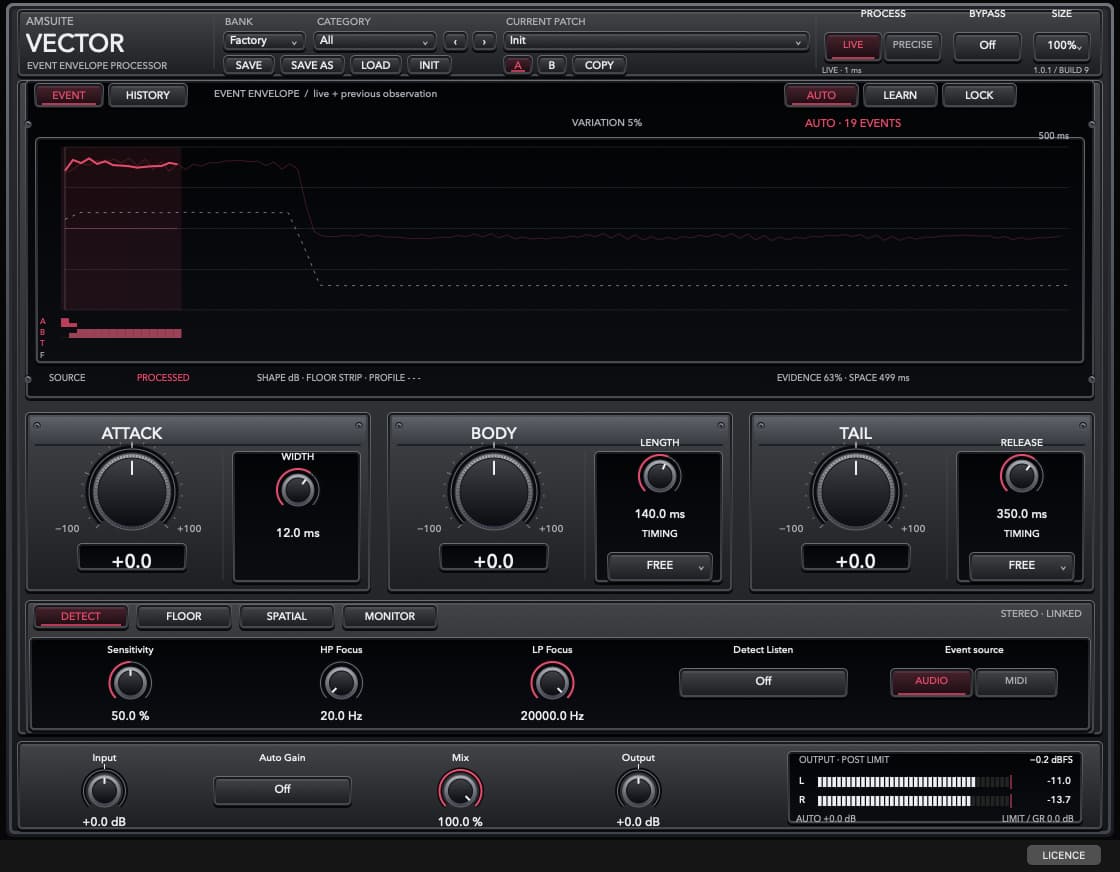Image resolution: width=1120 pixels, height=872 pixels.
Task: Click the INIT button
Action: click(429, 65)
